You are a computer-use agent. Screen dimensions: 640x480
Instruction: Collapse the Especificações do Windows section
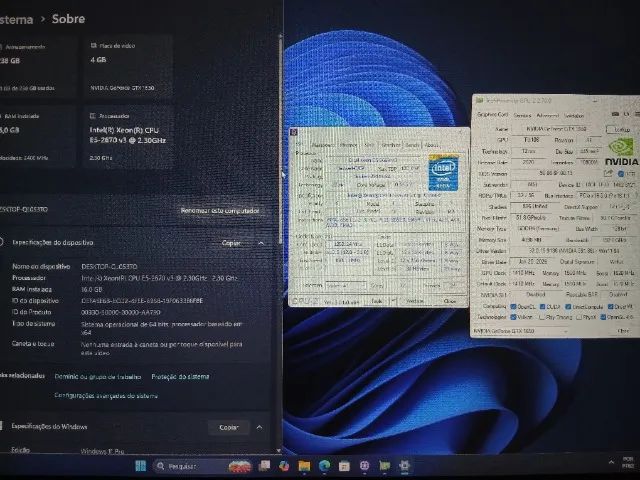(259, 427)
